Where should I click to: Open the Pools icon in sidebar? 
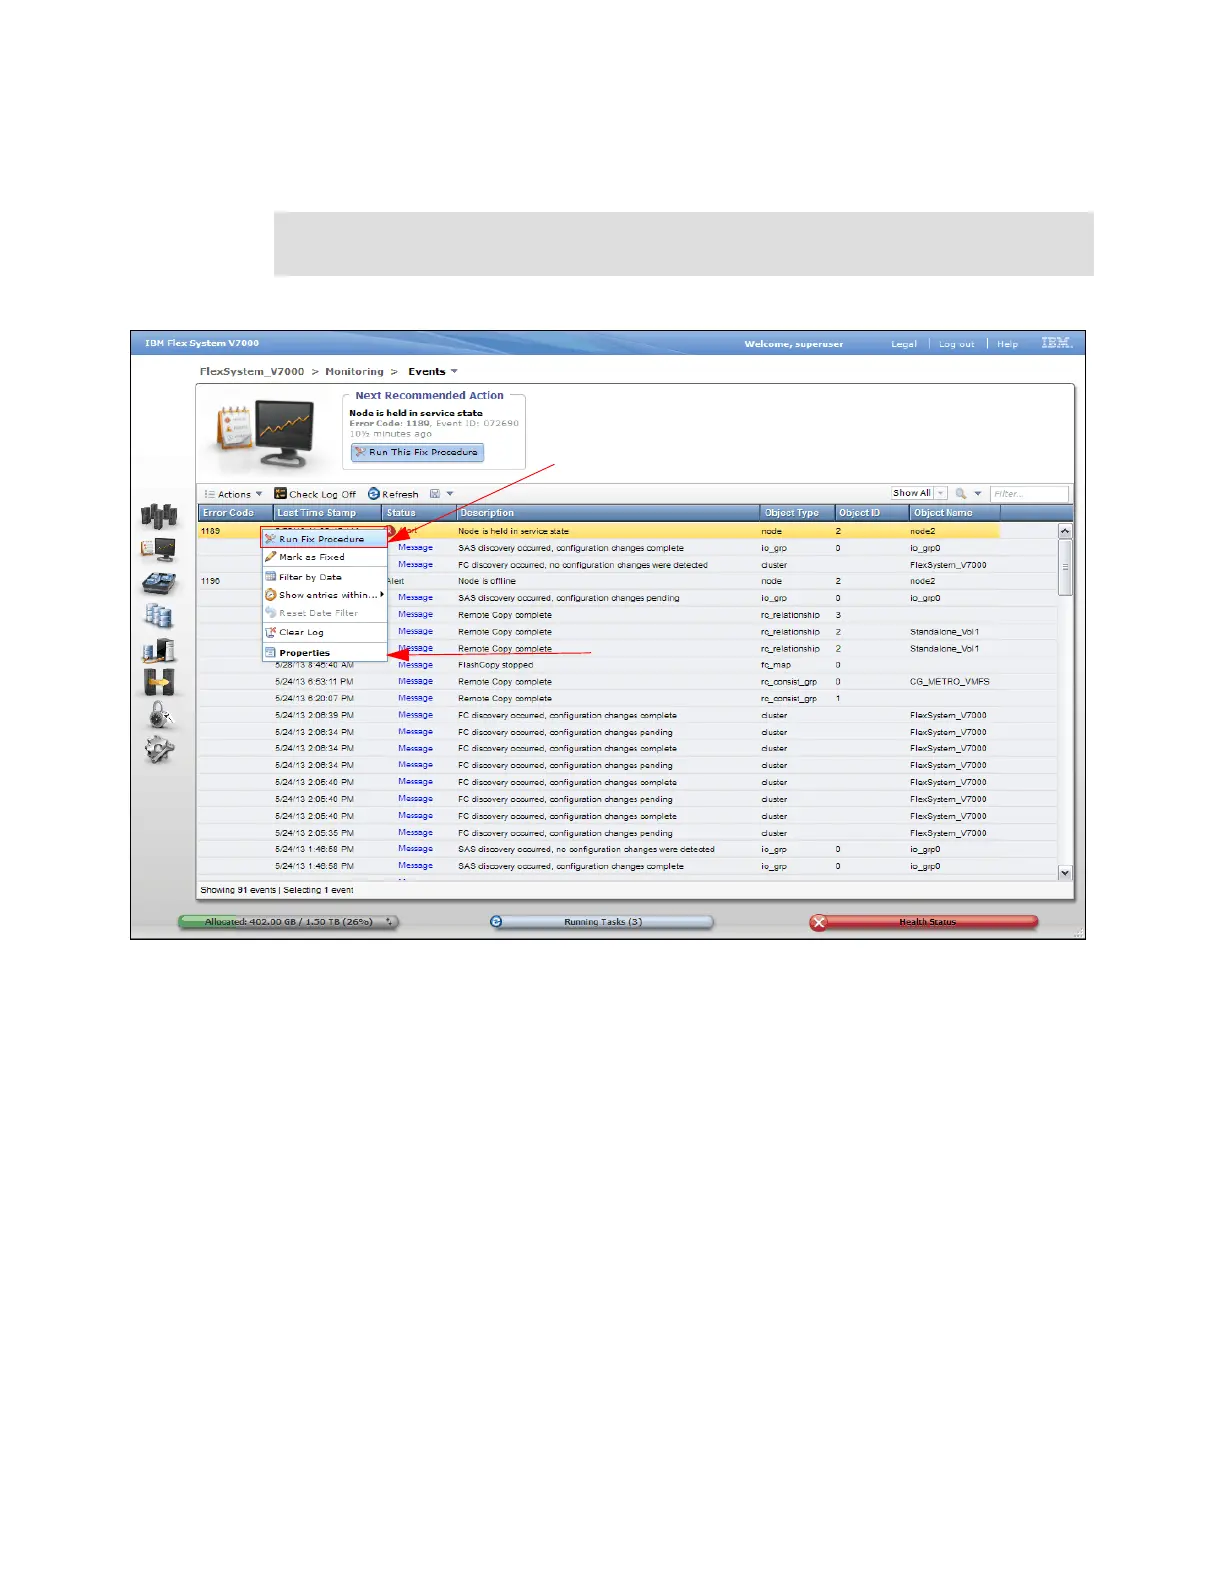[x=159, y=583]
